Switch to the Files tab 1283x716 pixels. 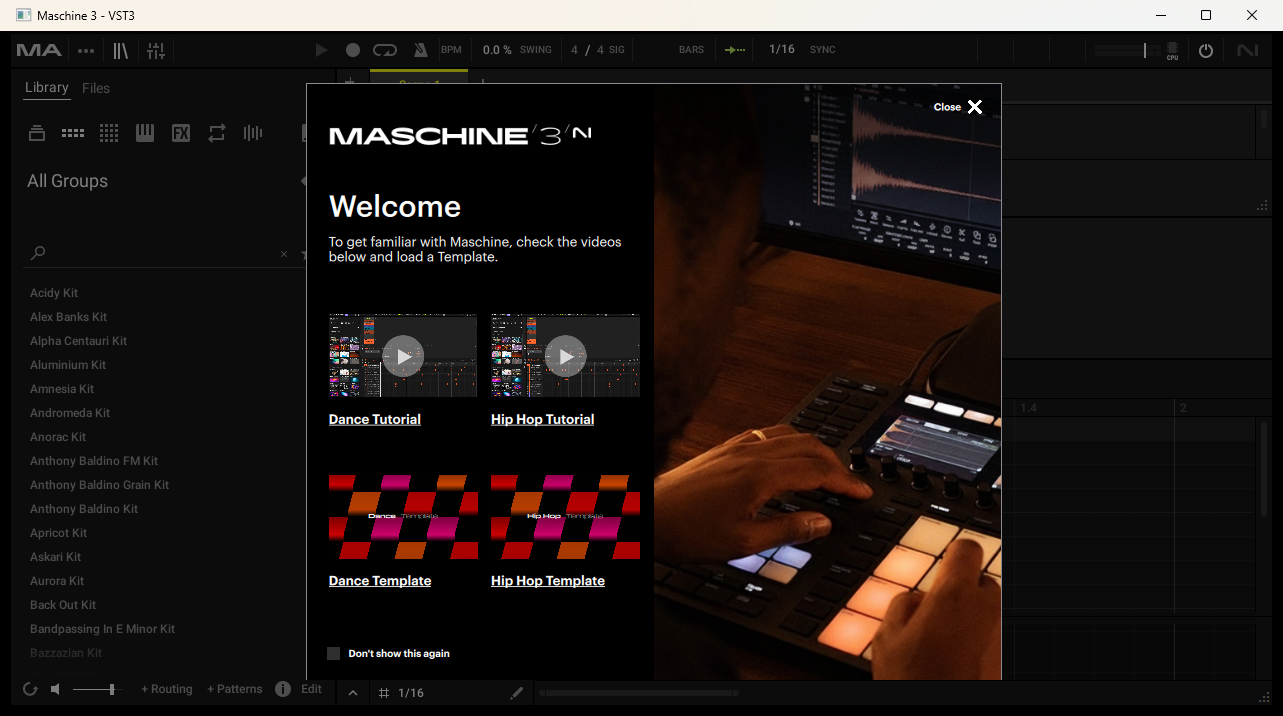click(x=96, y=88)
